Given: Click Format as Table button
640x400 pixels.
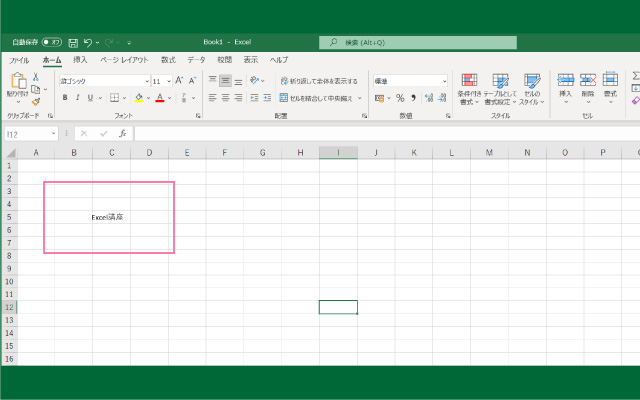Looking at the screenshot, I should click(500, 89).
